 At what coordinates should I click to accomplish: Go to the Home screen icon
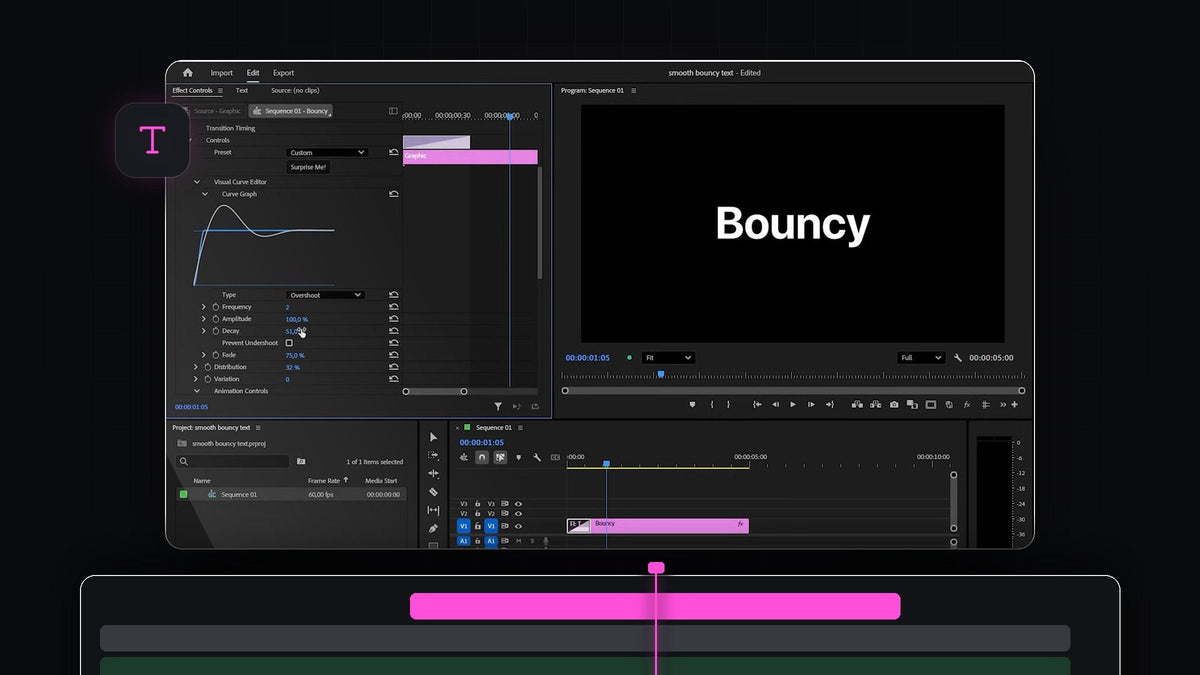pos(187,73)
